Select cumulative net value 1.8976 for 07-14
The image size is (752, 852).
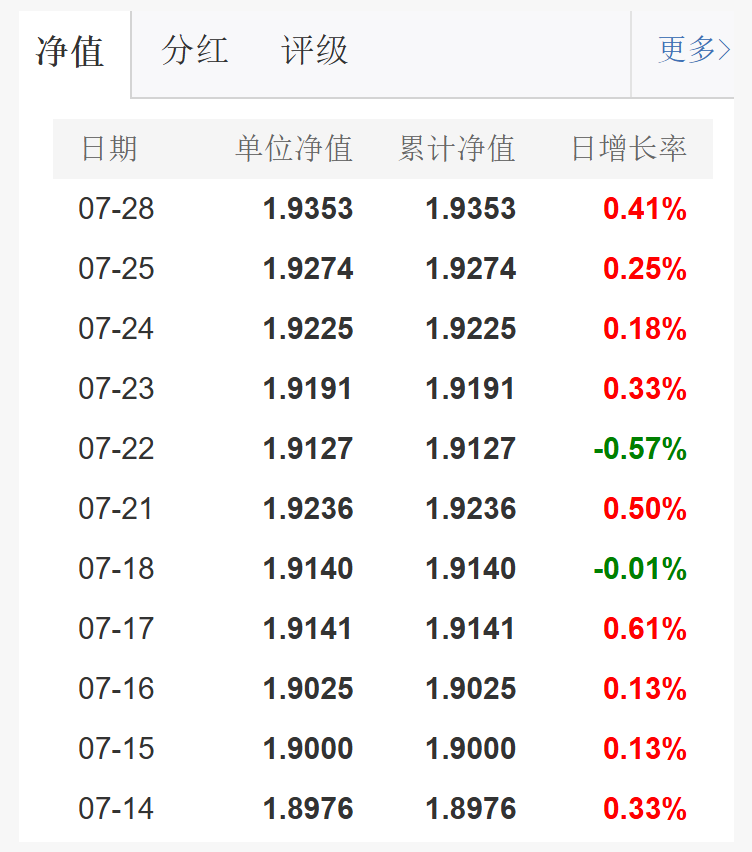coord(471,809)
